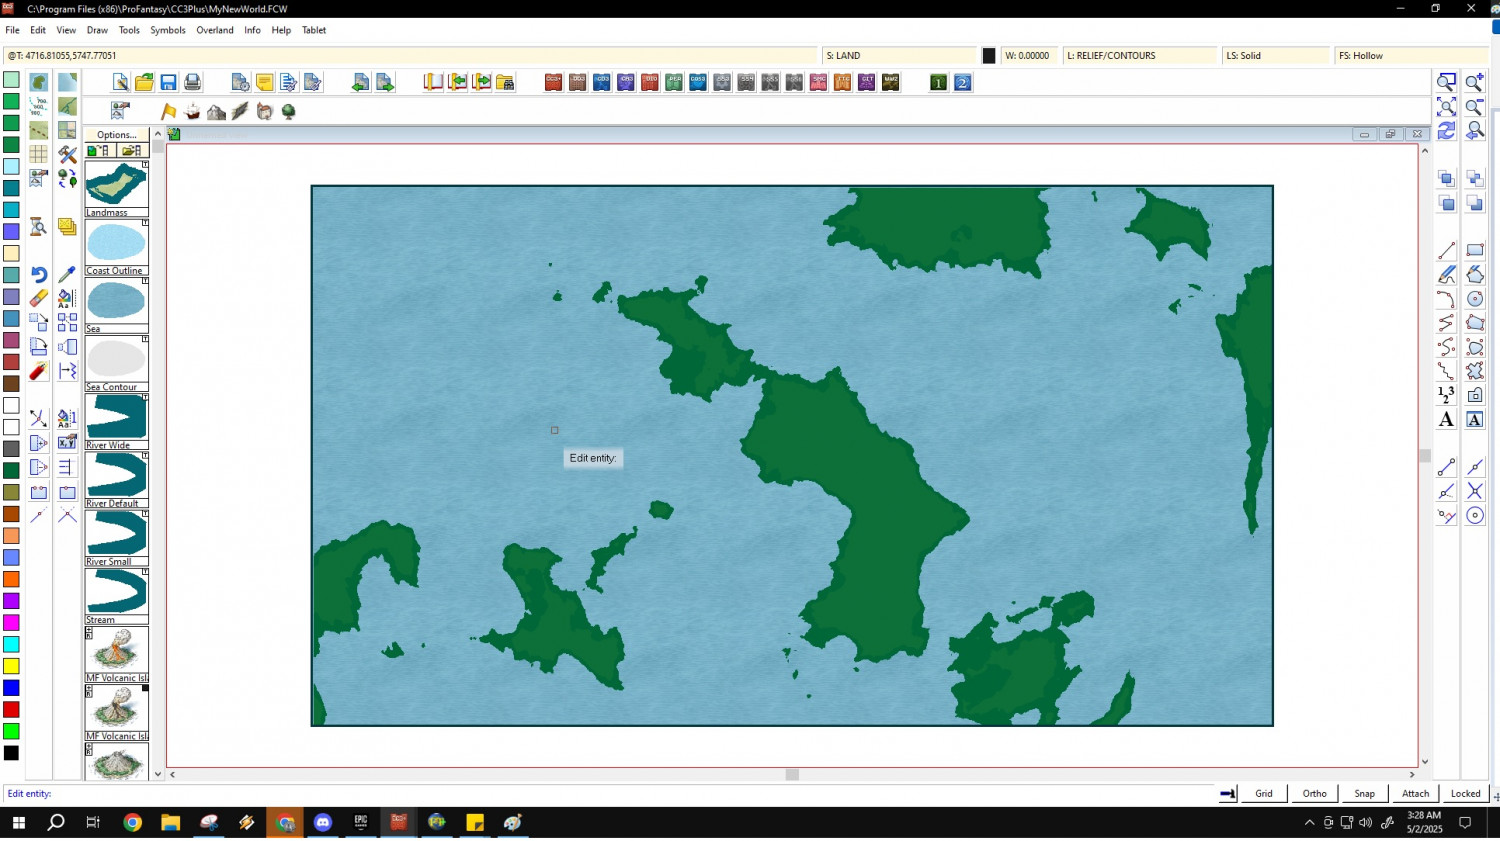Select the Landmass drawing tool thumbnail
Screen dimensions: 1500x841
[x=116, y=185]
